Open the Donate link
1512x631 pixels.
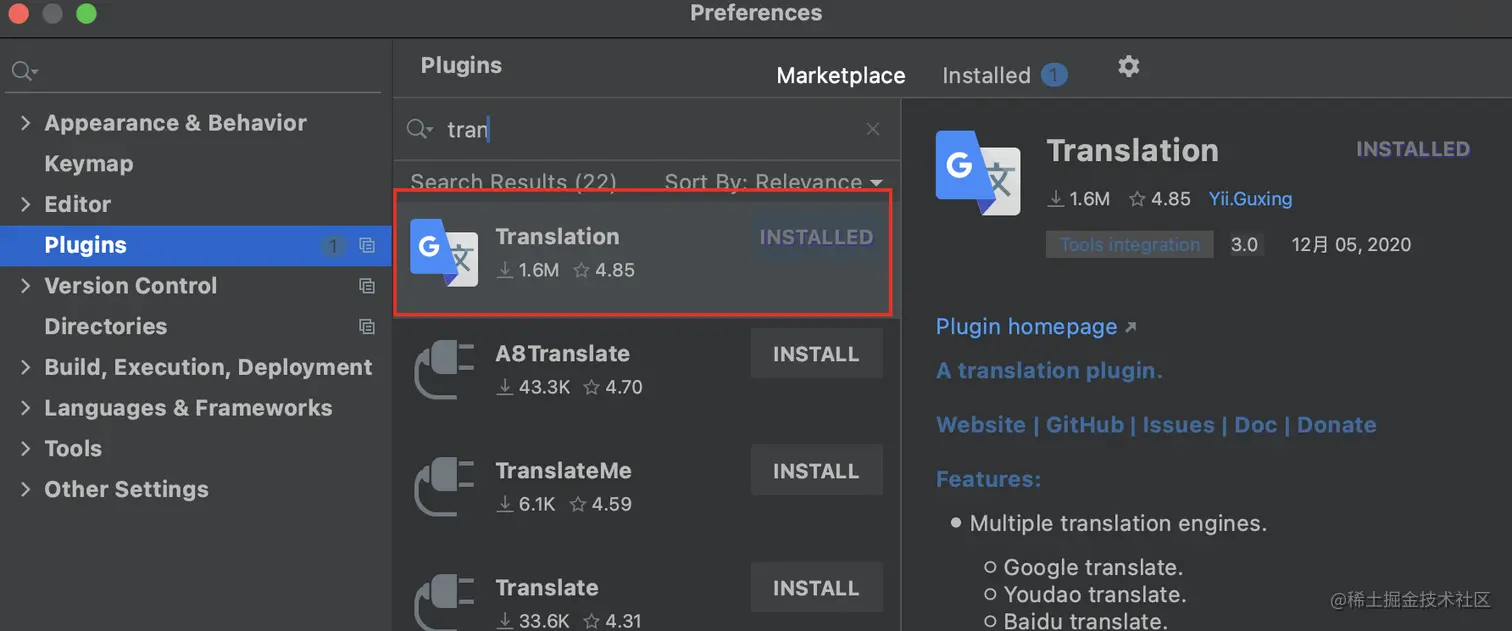(x=1337, y=425)
